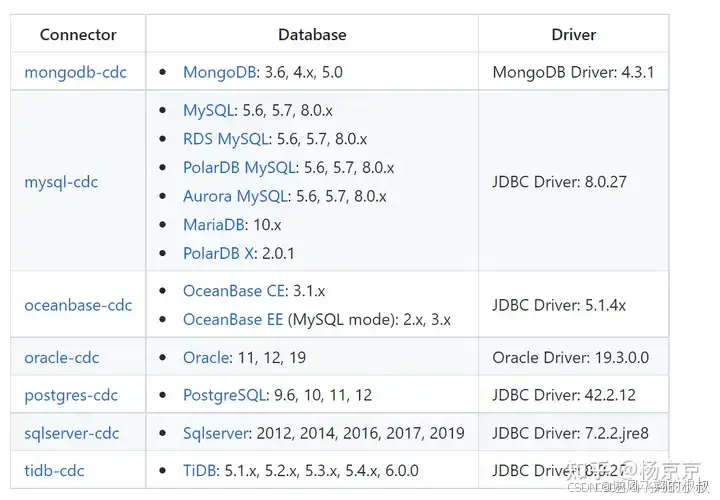720x500 pixels.
Task: Select Sqlserver versions 2012 through 2019
Action: tap(360, 433)
